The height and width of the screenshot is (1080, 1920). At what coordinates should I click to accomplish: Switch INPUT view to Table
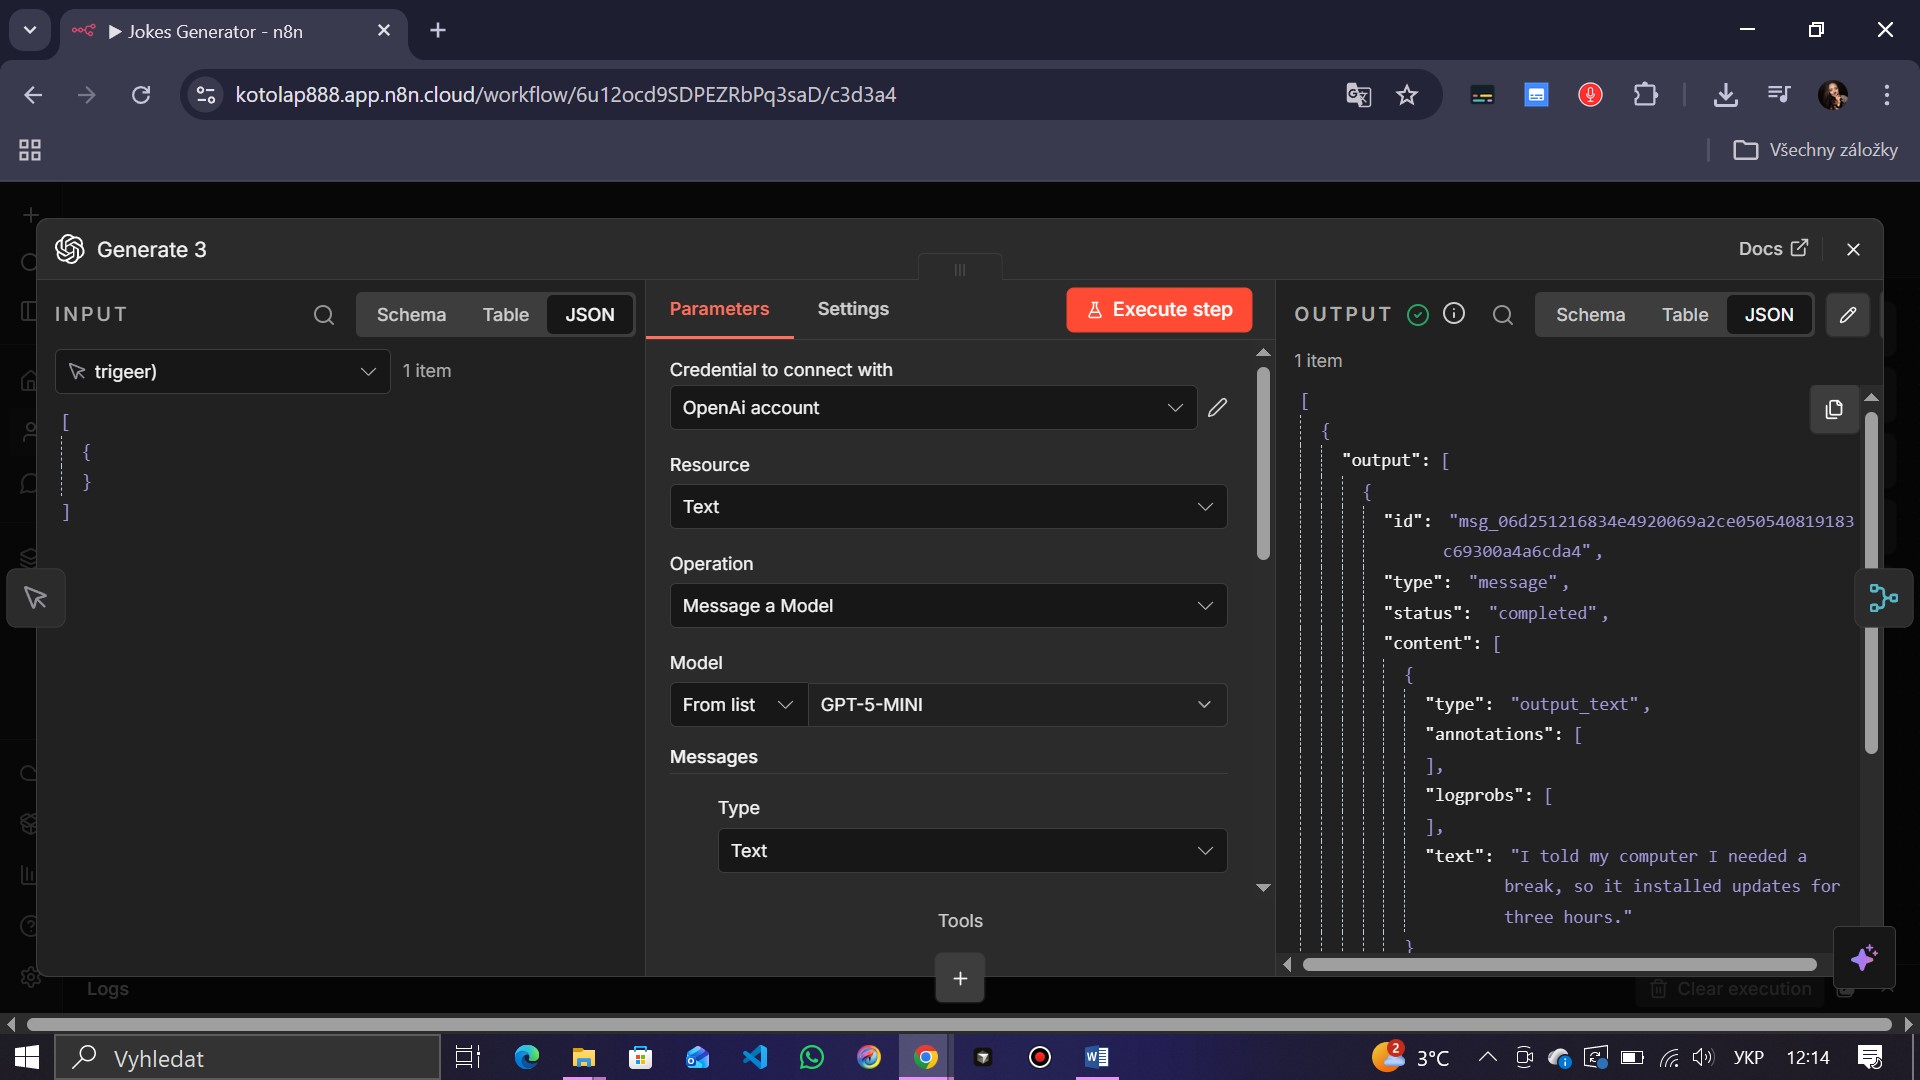pos(505,315)
